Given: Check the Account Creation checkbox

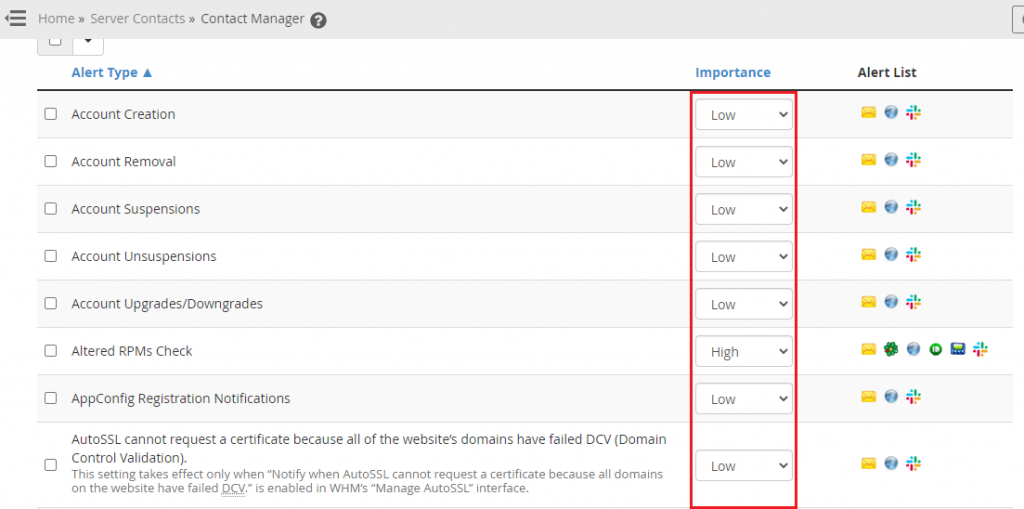Looking at the screenshot, I should click(x=50, y=114).
